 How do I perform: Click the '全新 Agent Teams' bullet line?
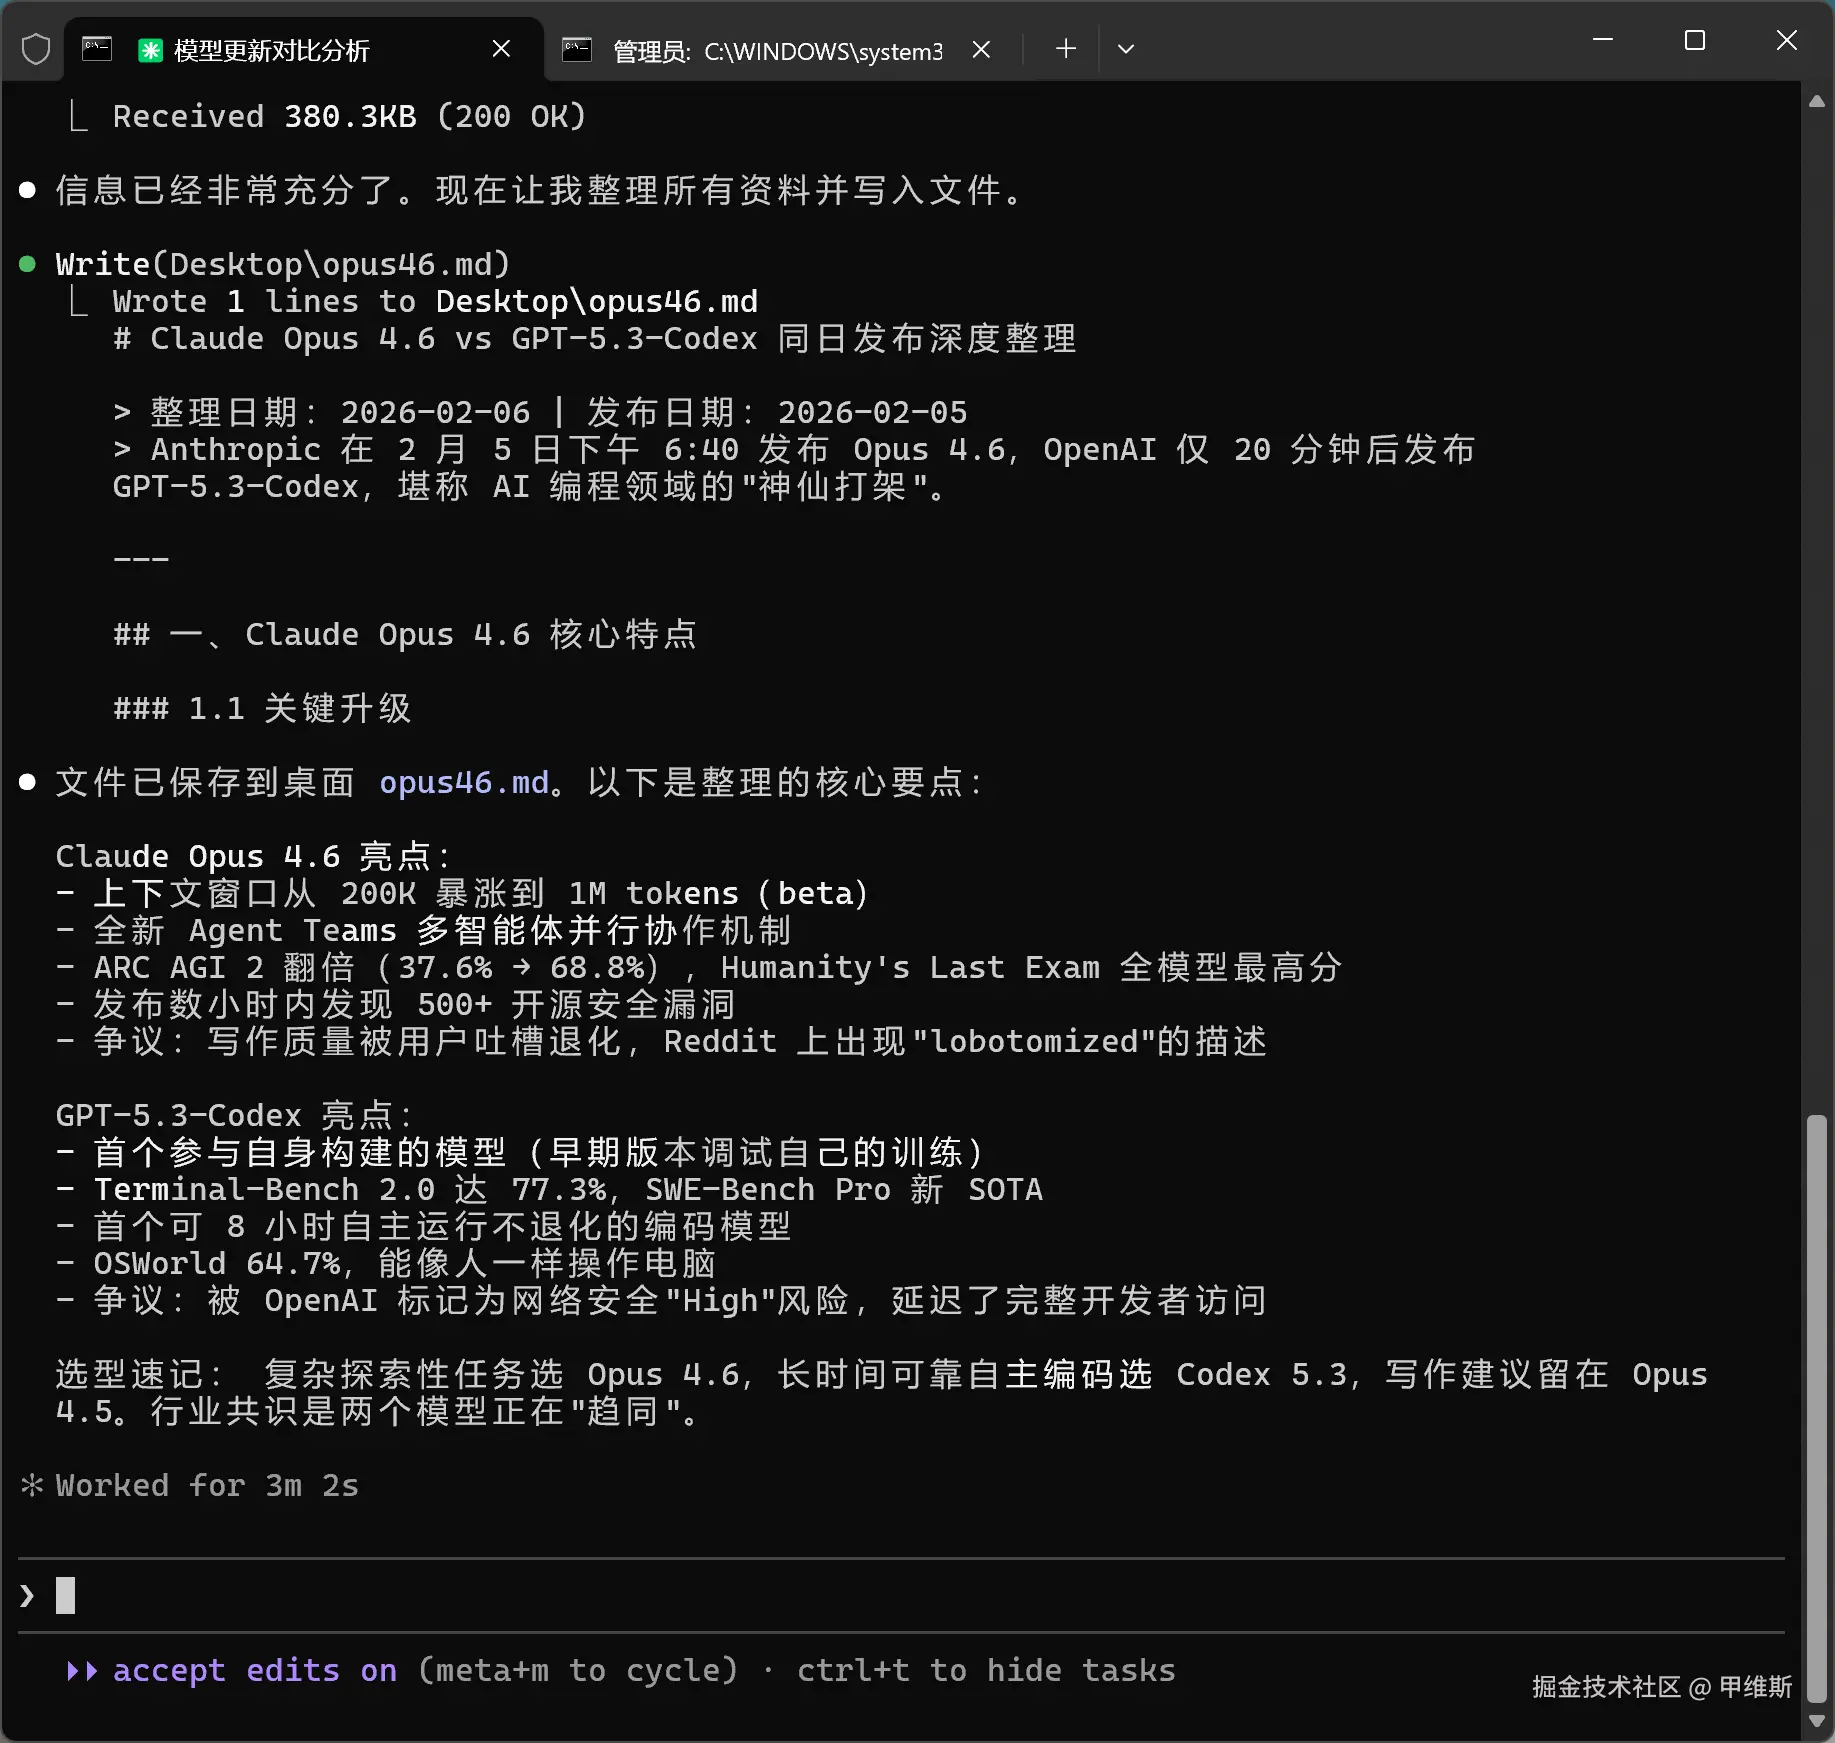tap(424, 930)
